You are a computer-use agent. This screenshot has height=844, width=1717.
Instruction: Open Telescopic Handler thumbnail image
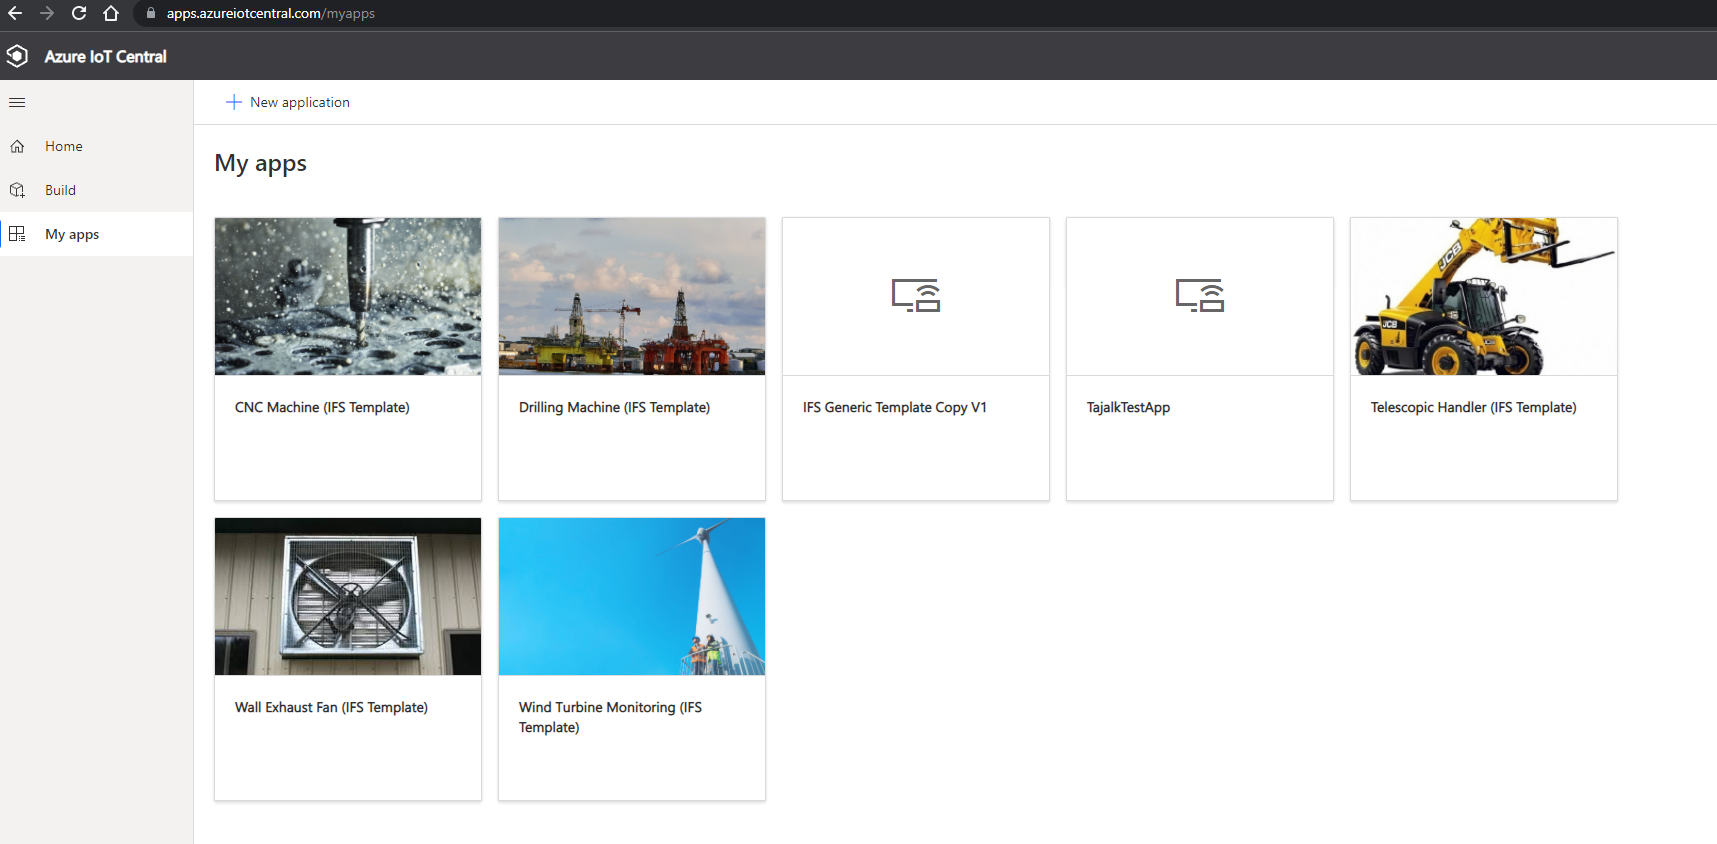pyautogui.click(x=1483, y=296)
